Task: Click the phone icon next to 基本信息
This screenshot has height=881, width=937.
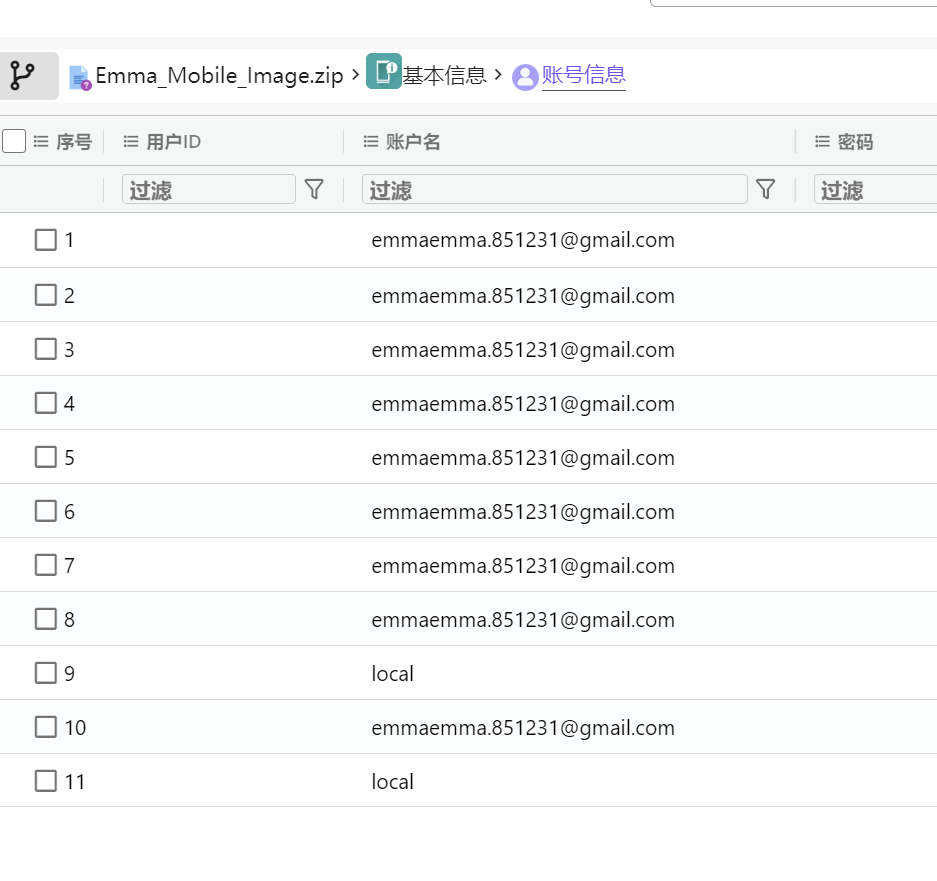Action: click(x=384, y=74)
